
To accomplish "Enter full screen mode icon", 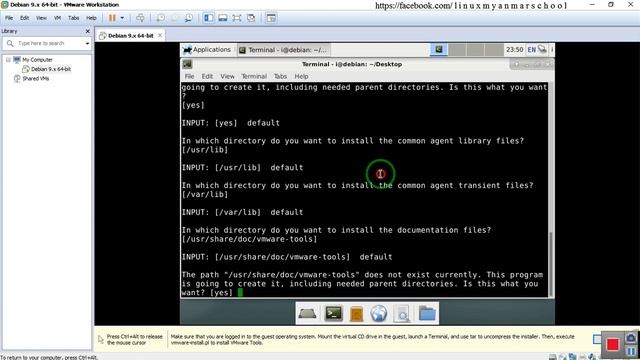I will pyautogui.click(x=237, y=18).
